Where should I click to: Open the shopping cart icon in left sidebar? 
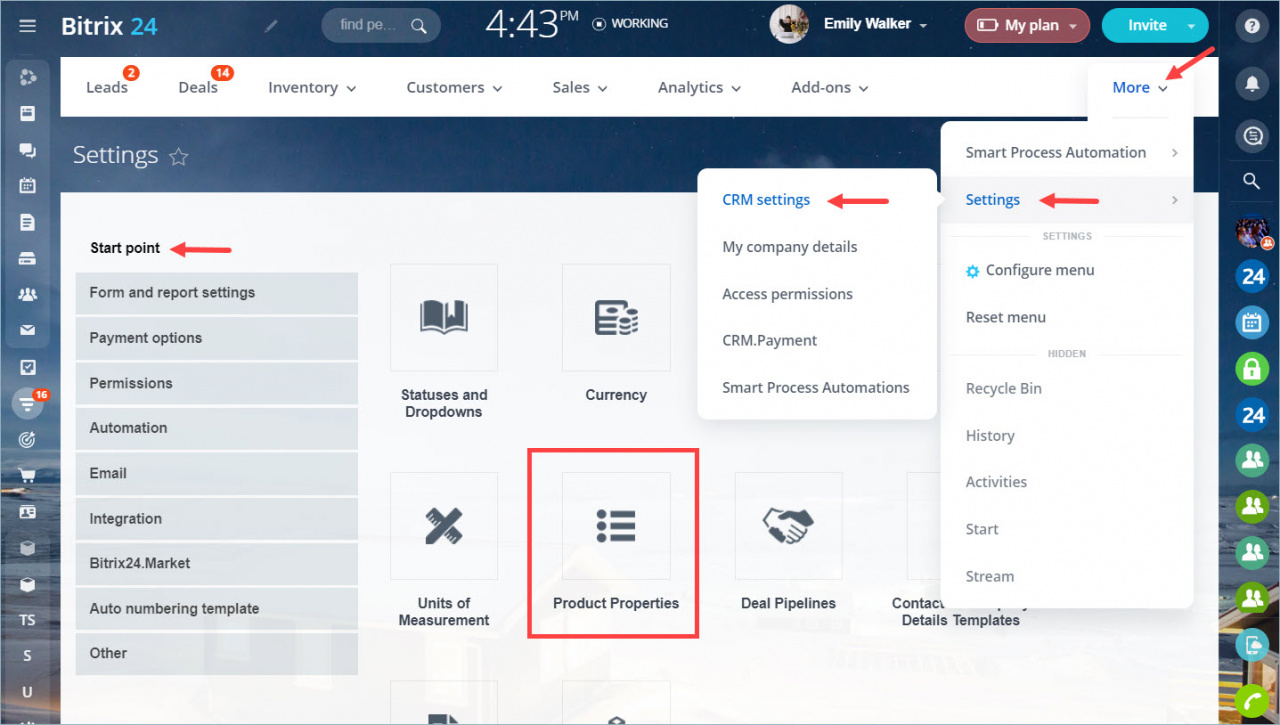[28, 476]
